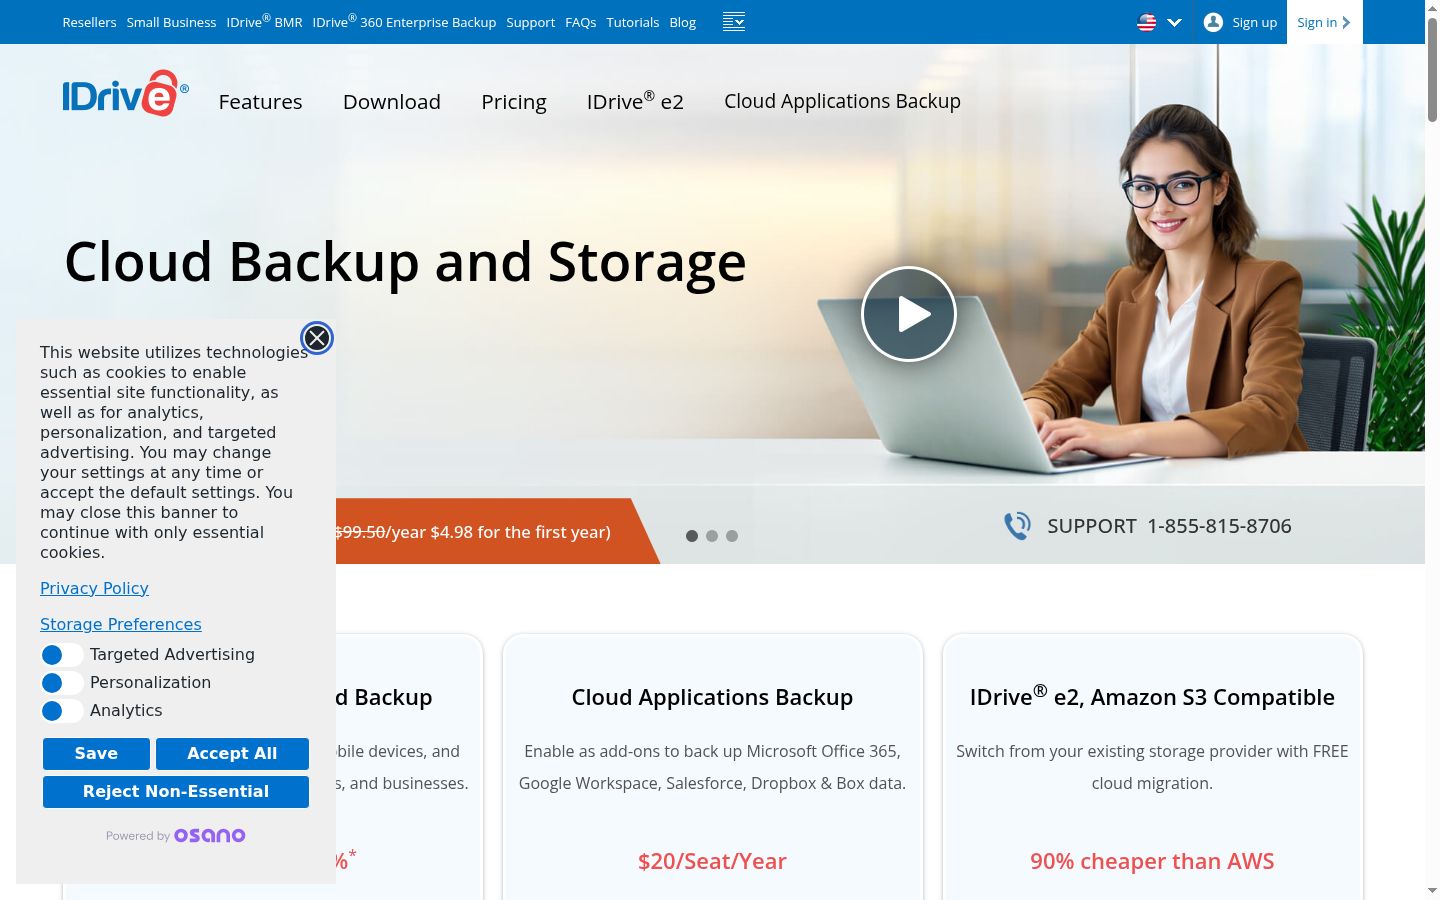Click the IDrive logo
This screenshot has height=900, width=1440.
125,93
